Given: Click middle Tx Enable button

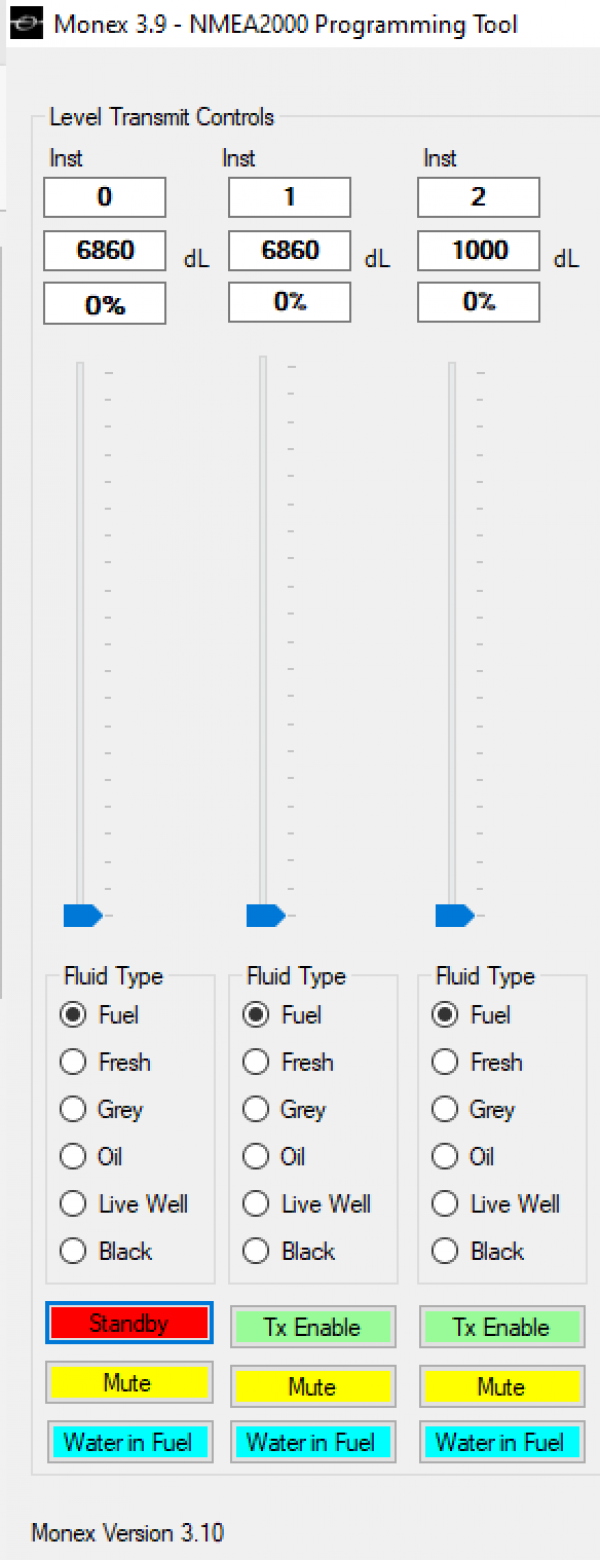Looking at the screenshot, I should click(312, 1327).
